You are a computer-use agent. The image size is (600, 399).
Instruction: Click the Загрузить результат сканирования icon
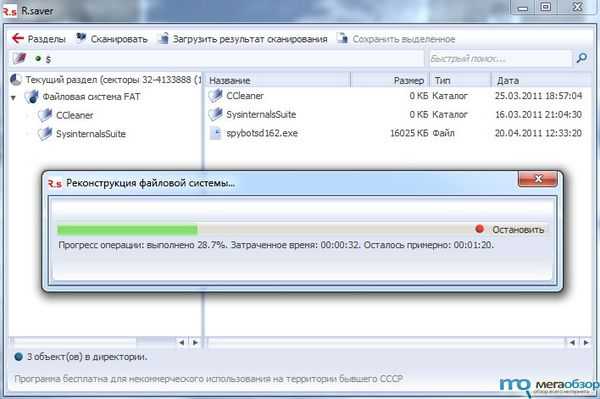[x=164, y=38]
